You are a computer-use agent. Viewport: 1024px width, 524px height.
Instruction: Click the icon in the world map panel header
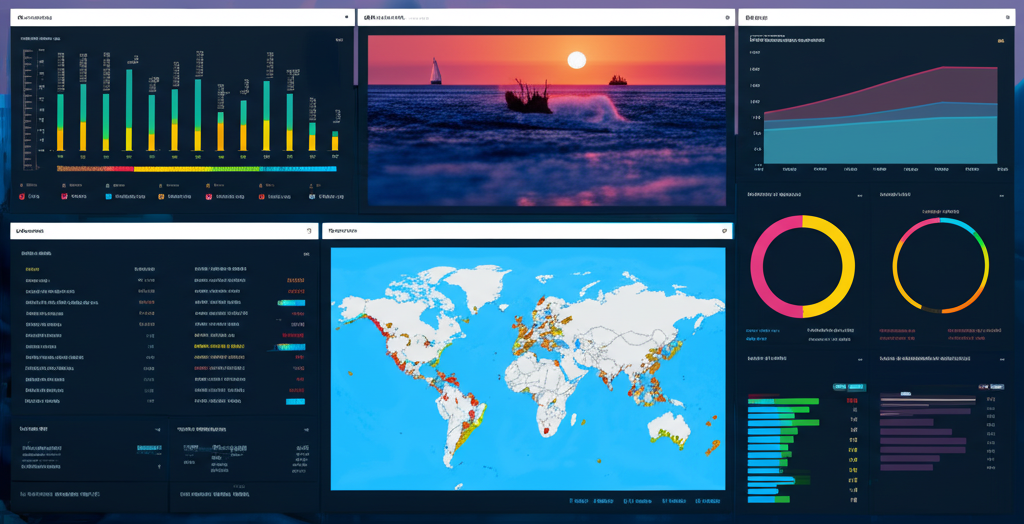pyautogui.click(x=723, y=230)
